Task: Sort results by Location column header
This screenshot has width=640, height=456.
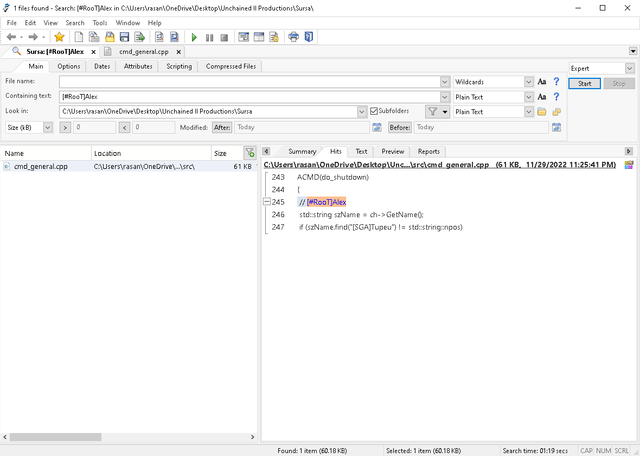Action: 151,153
